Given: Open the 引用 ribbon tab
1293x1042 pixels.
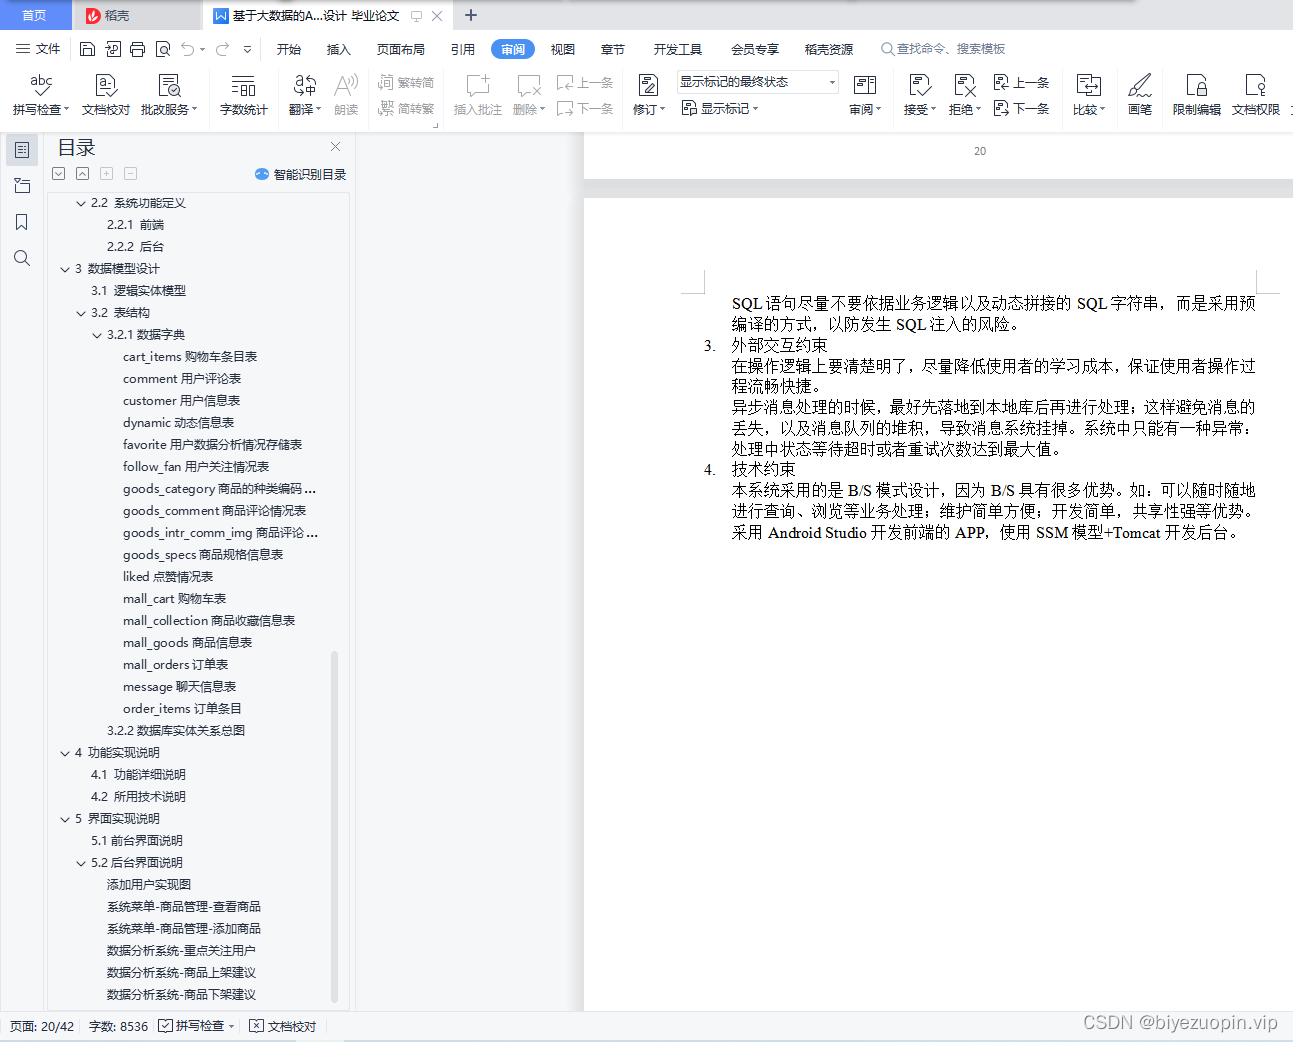Looking at the screenshot, I should coord(463,49).
